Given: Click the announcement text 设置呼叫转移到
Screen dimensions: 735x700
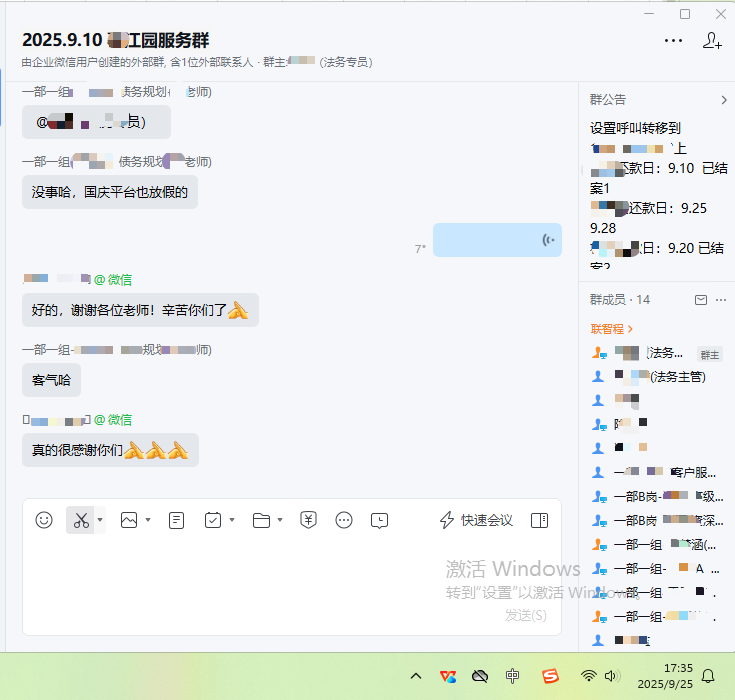Looking at the screenshot, I should point(635,128).
